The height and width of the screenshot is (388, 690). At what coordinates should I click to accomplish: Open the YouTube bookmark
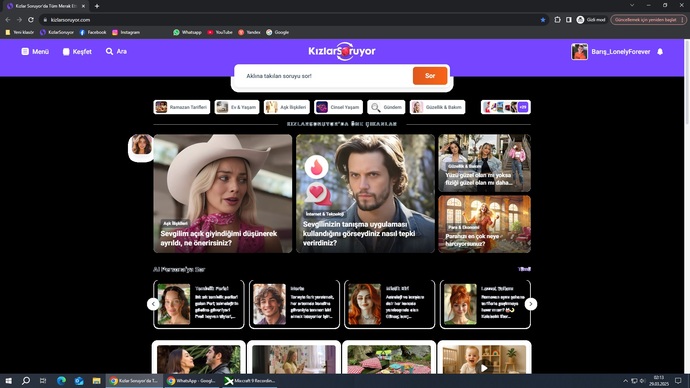(x=220, y=32)
